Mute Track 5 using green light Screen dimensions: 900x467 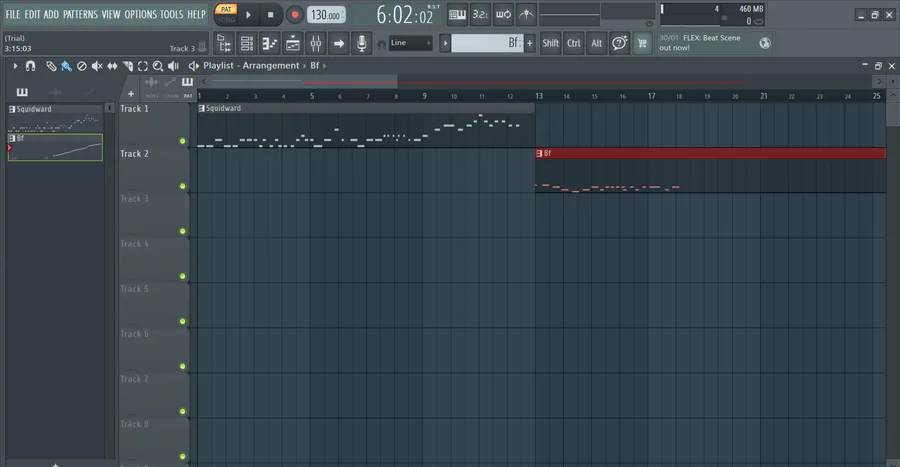click(x=183, y=321)
